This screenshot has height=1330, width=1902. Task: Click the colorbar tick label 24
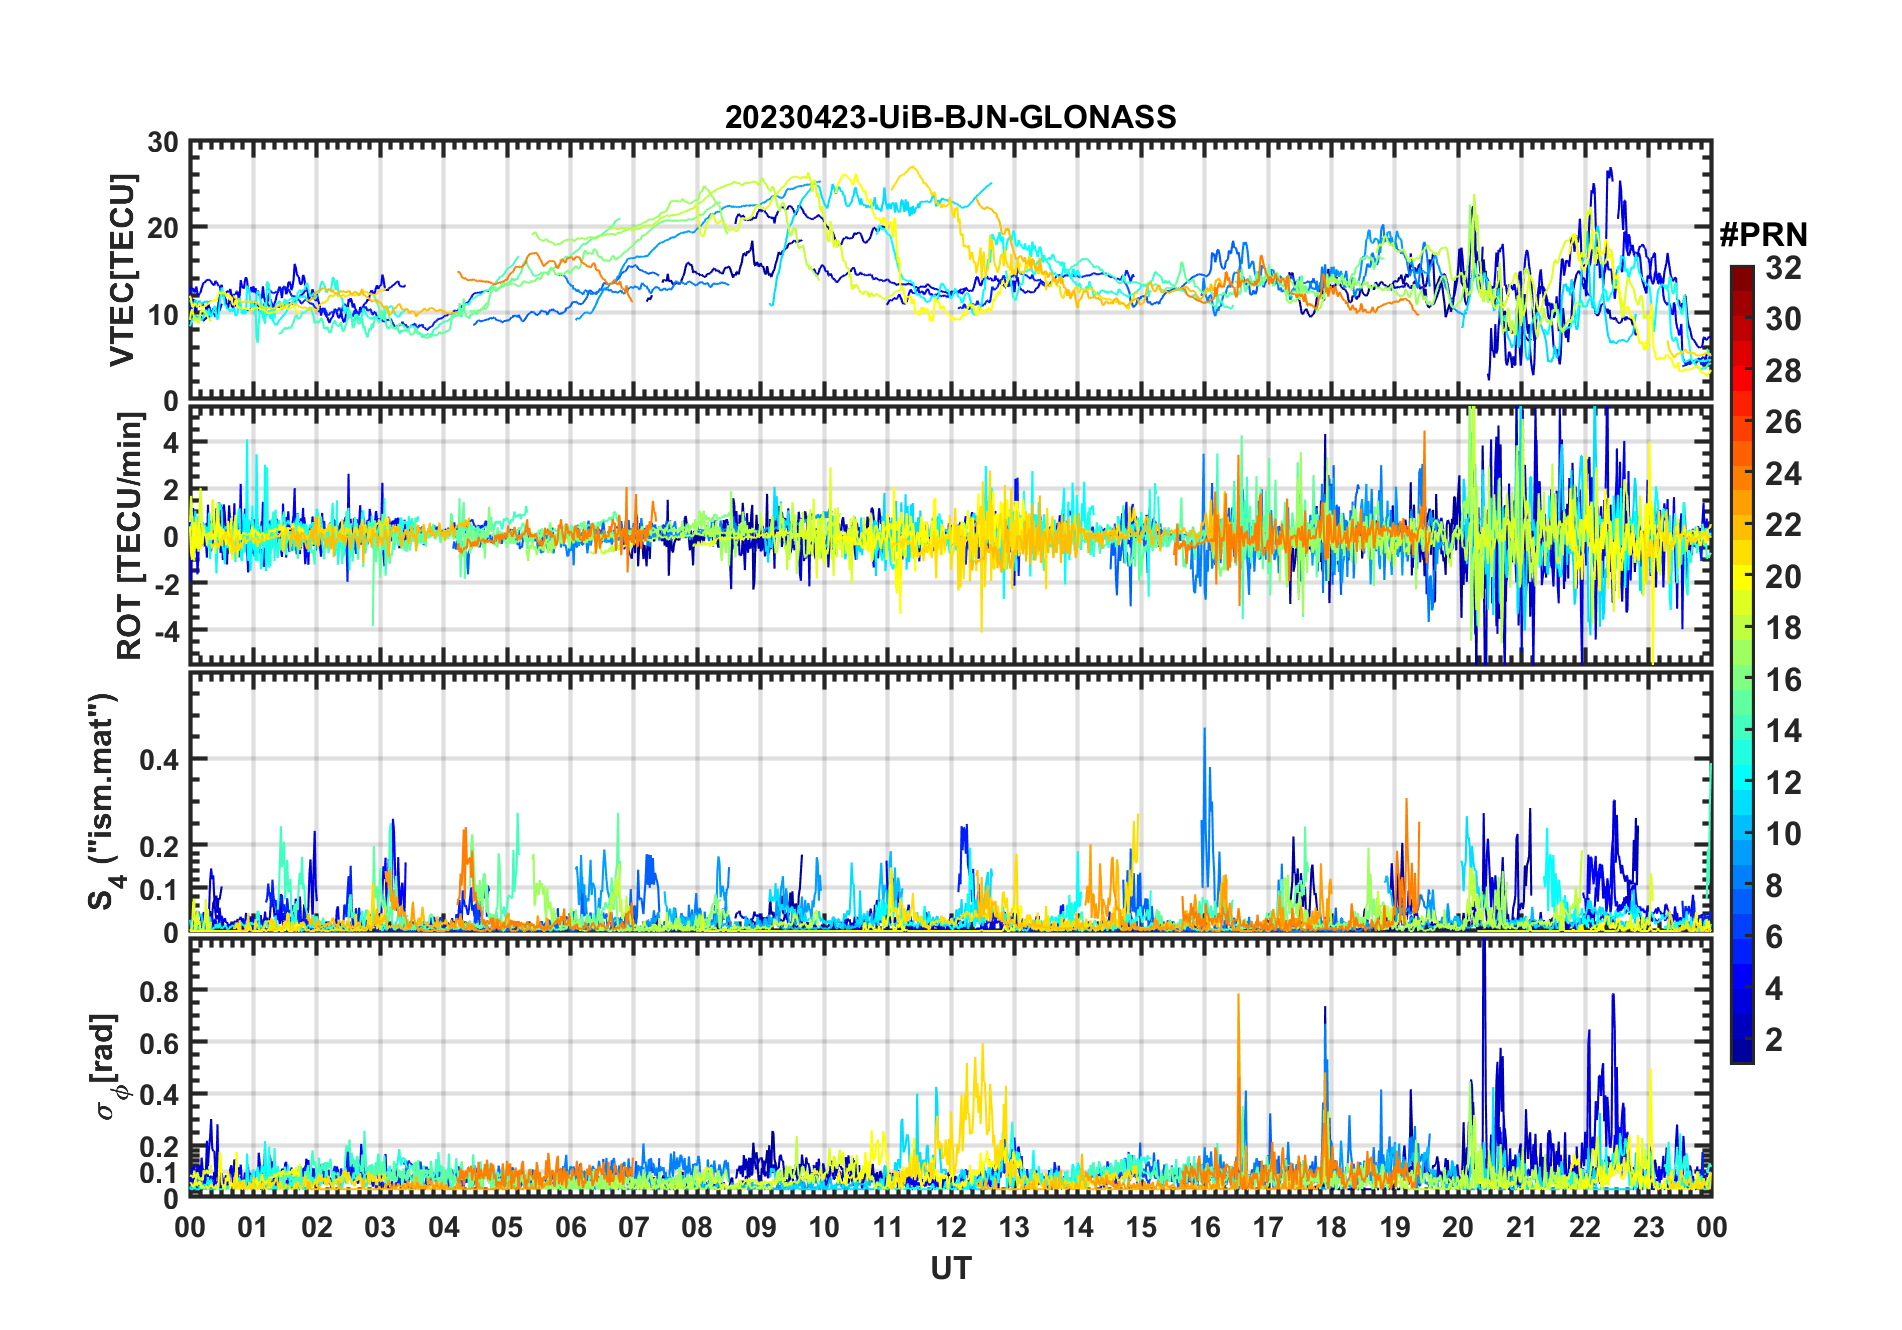[x=1783, y=474]
